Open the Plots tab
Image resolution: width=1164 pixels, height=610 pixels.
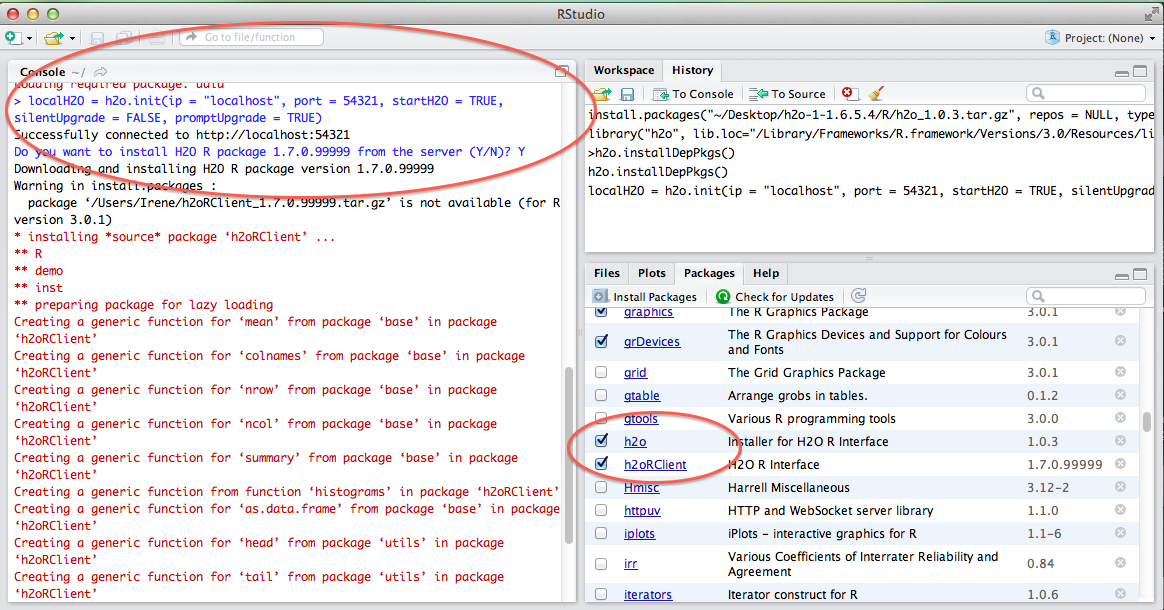(x=651, y=273)
